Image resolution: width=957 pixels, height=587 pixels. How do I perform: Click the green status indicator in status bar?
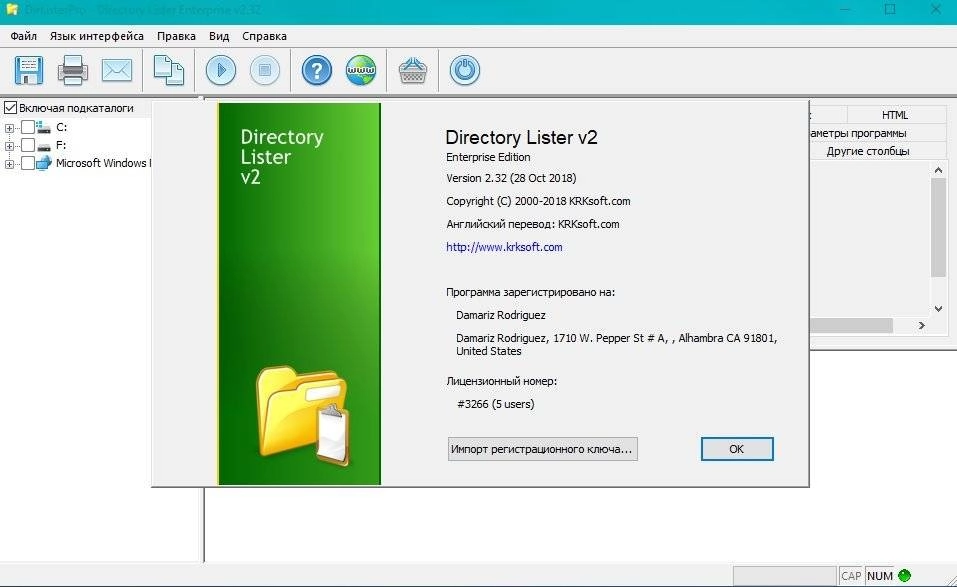click(x=905, y=575)
